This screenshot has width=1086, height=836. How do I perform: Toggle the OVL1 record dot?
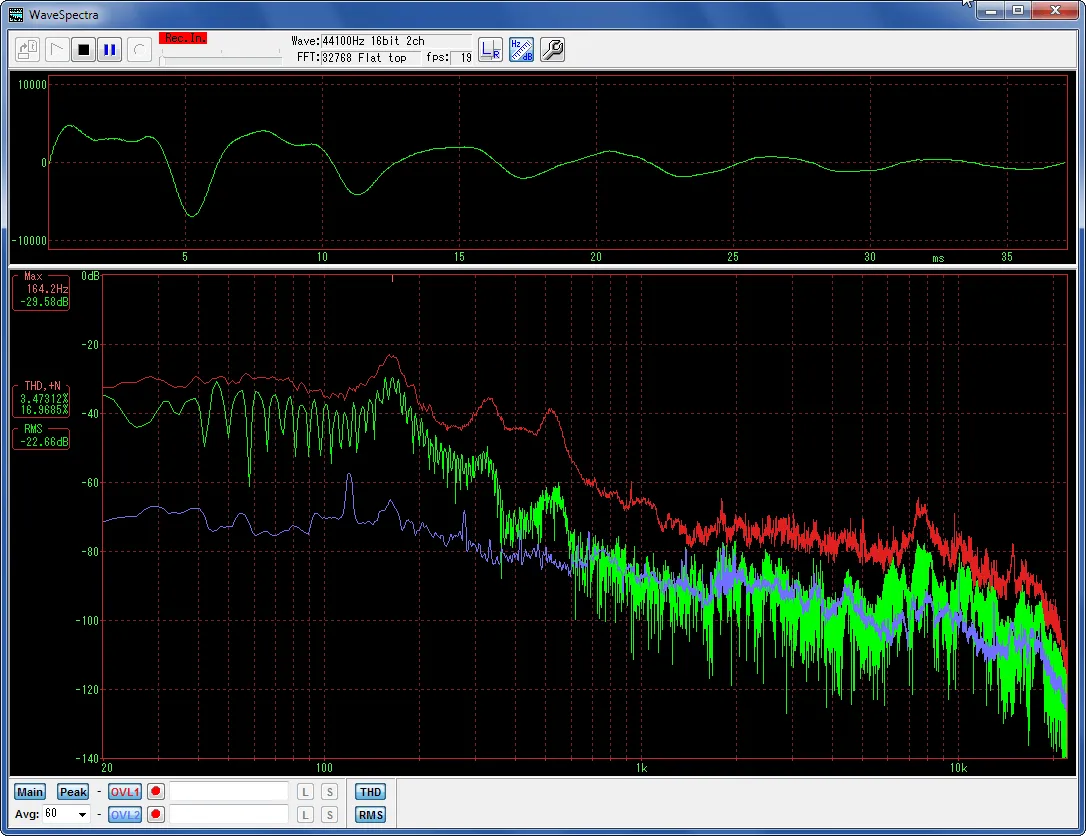(x=156, y=790)
